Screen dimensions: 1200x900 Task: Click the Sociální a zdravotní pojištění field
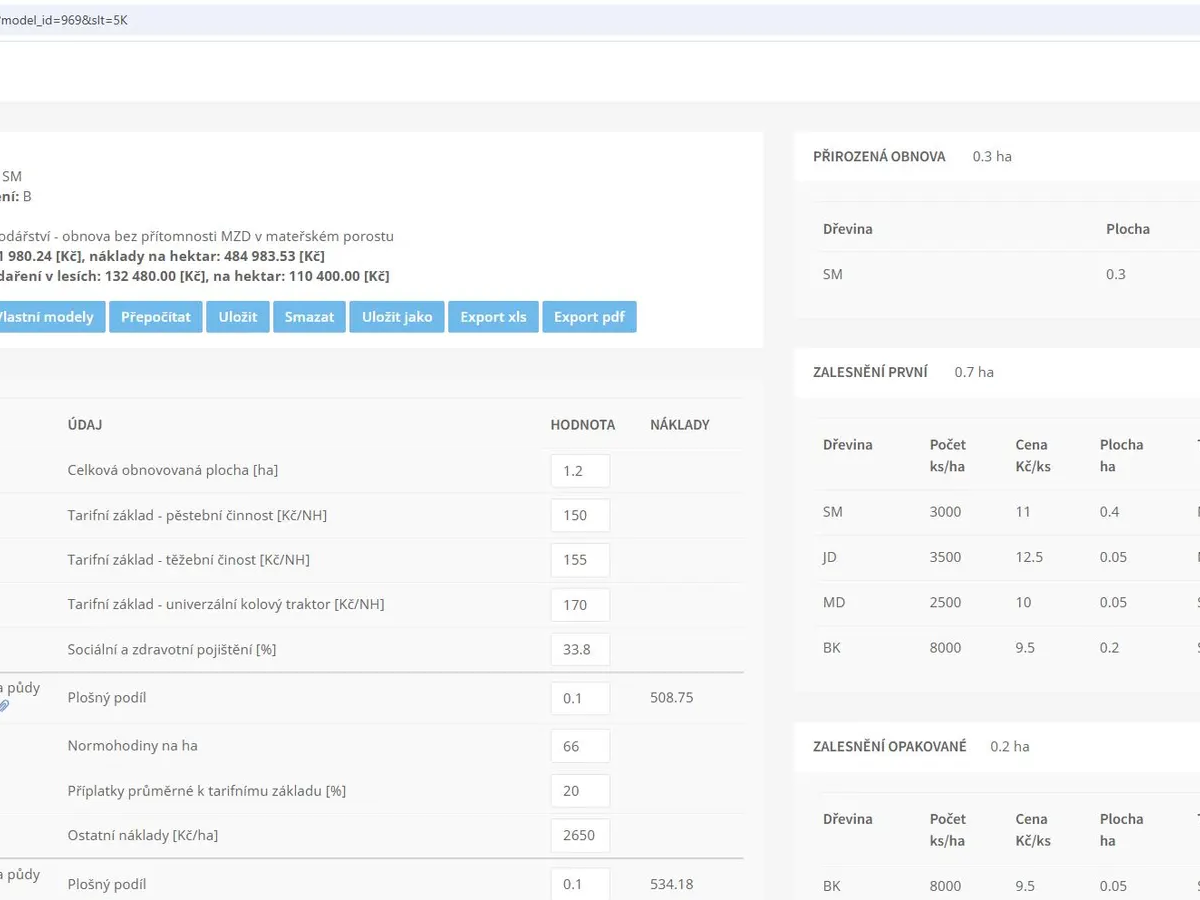(580, 650)
